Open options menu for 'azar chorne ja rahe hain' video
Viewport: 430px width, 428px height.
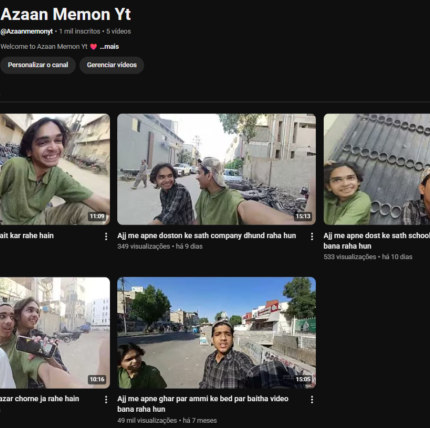tap(106, 399)
